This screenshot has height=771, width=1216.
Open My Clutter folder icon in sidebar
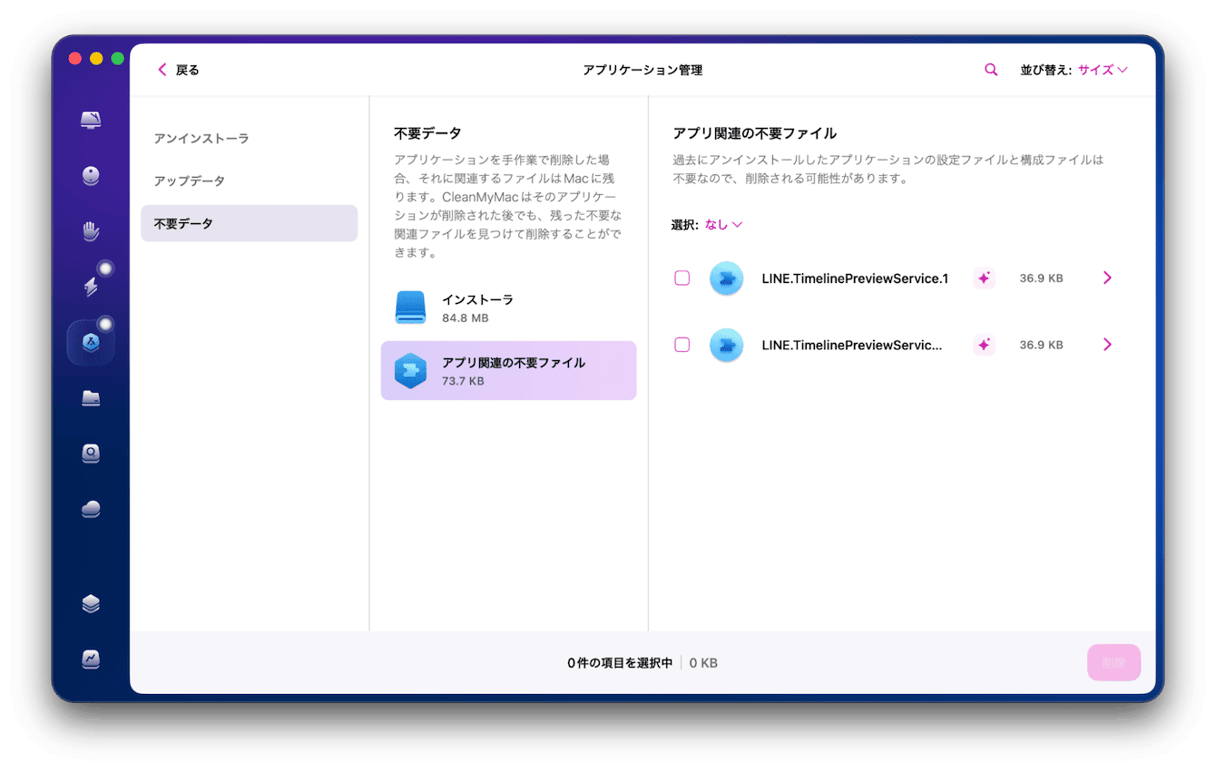tap(91, 398)
